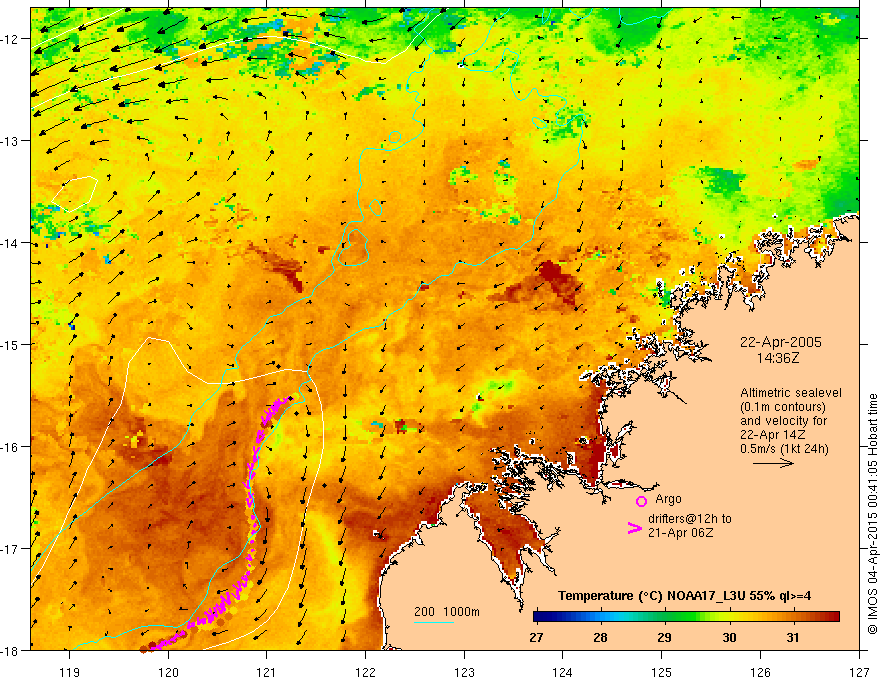880x680 pixels.
Task: Click latitude axis label -17
Action: click(11, 549)
